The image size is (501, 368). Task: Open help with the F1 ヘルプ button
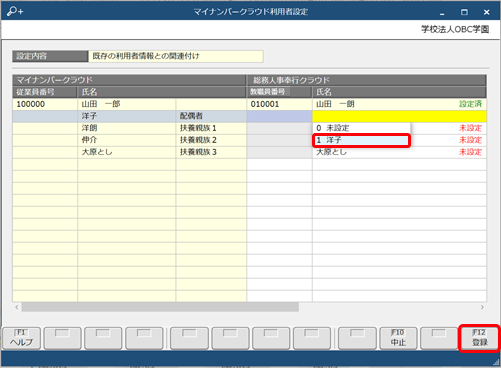(21, 338)
